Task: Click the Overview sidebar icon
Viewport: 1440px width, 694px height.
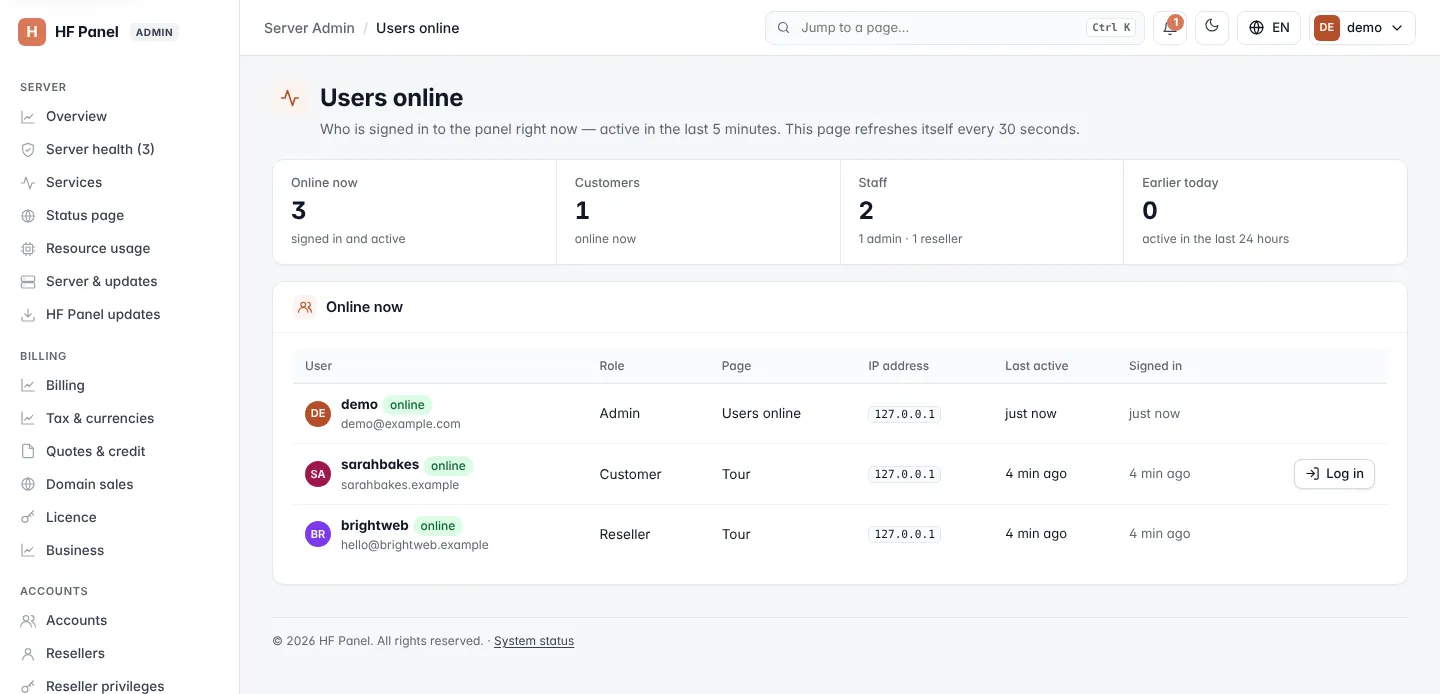Action: pos(28,117)
